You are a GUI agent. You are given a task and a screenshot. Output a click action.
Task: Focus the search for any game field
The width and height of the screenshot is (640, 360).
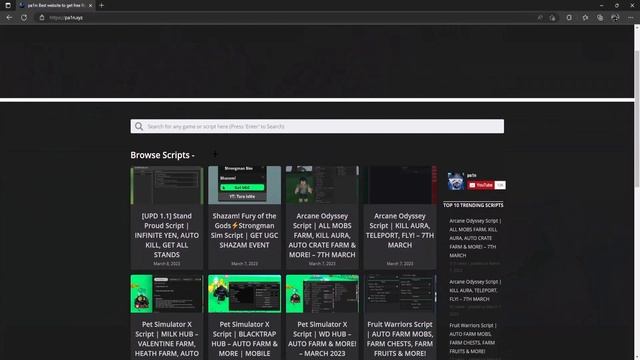[x=317, y=126]
